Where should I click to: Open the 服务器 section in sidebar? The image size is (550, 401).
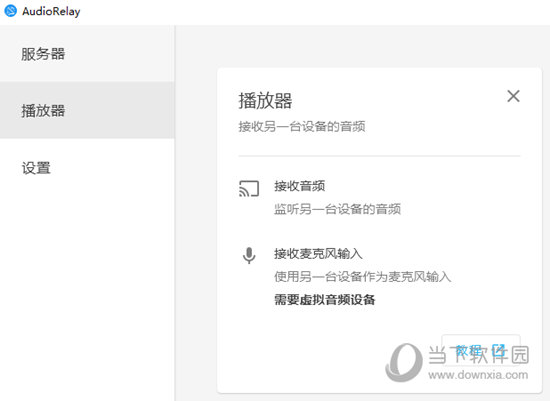click(87, 54)
